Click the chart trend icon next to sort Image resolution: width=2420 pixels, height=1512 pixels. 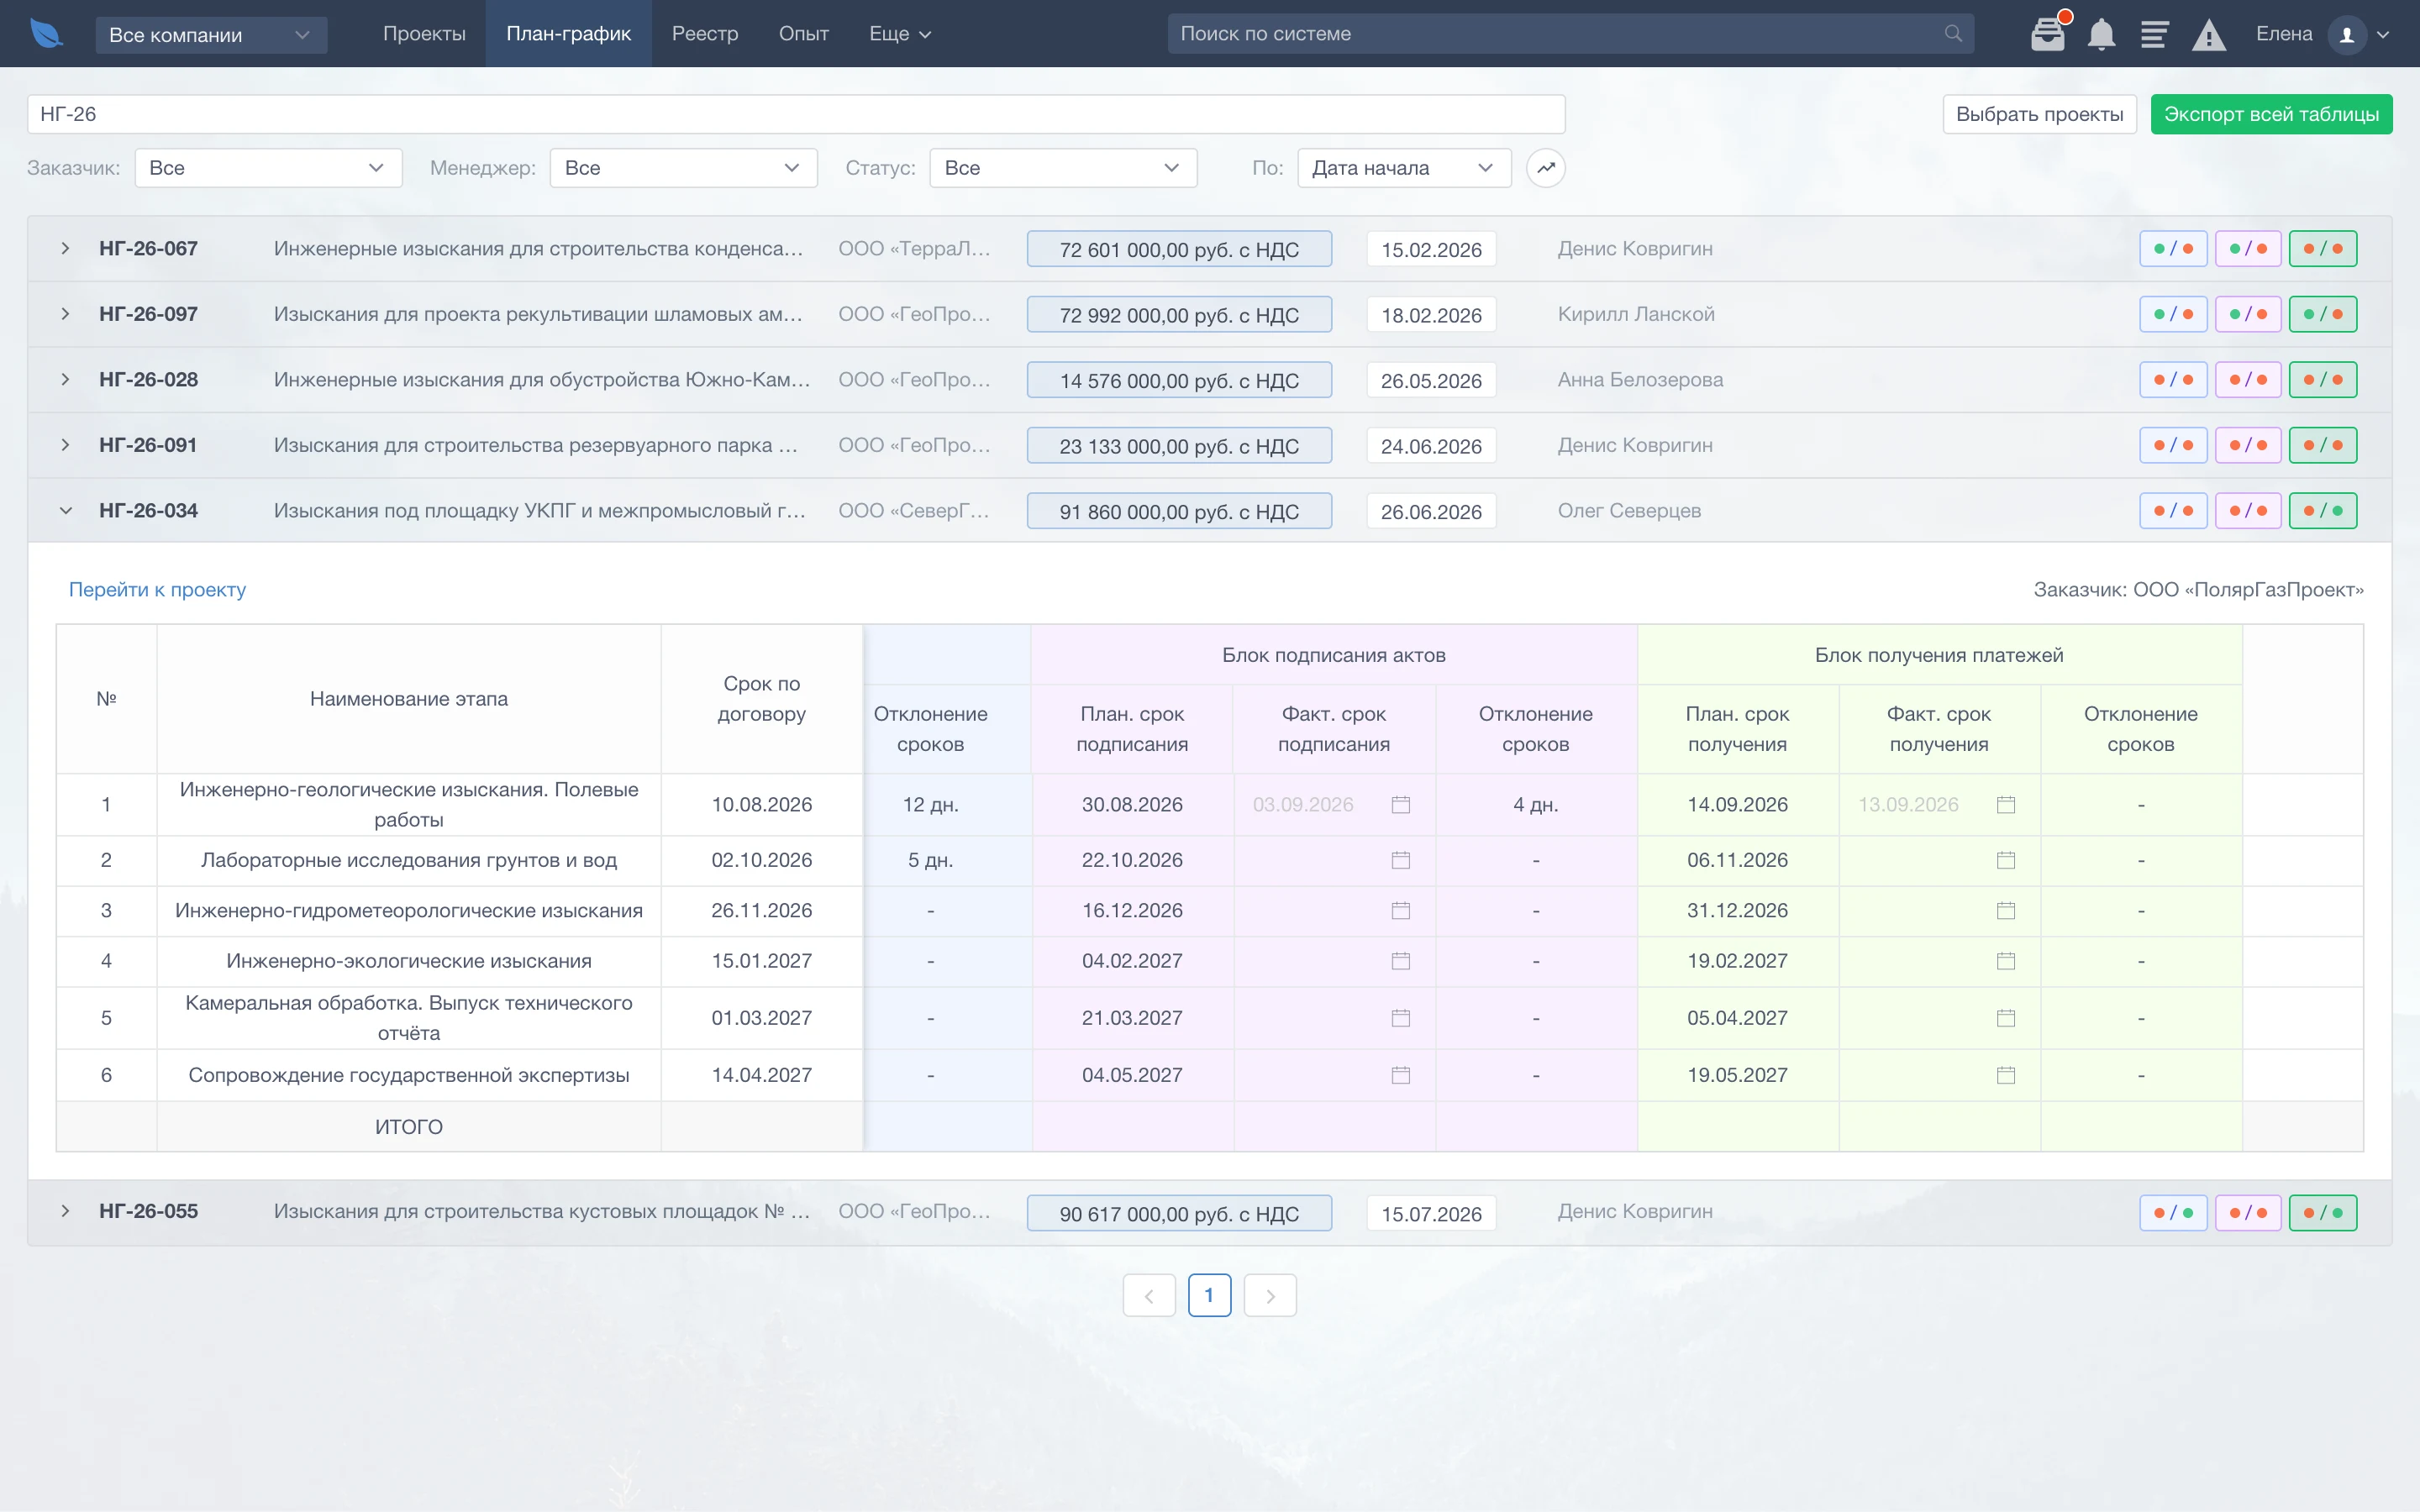(x=1545, y=168)
